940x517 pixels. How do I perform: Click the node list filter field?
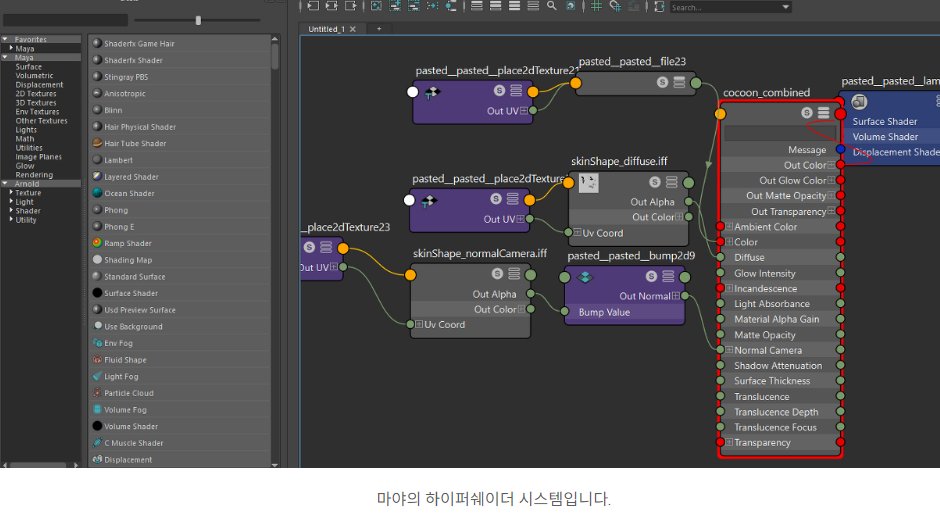pyautogui.click(x=65, y=20)
